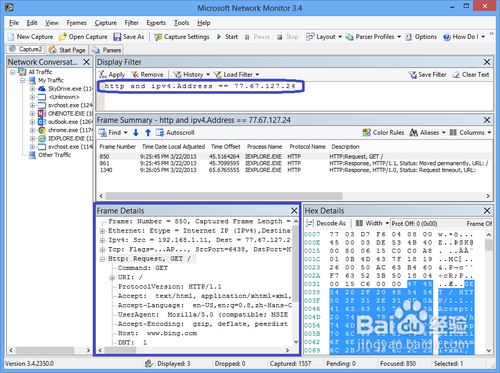The image size is (500, 373).
Task: Start the capture with play button
Action: [227, 37]
